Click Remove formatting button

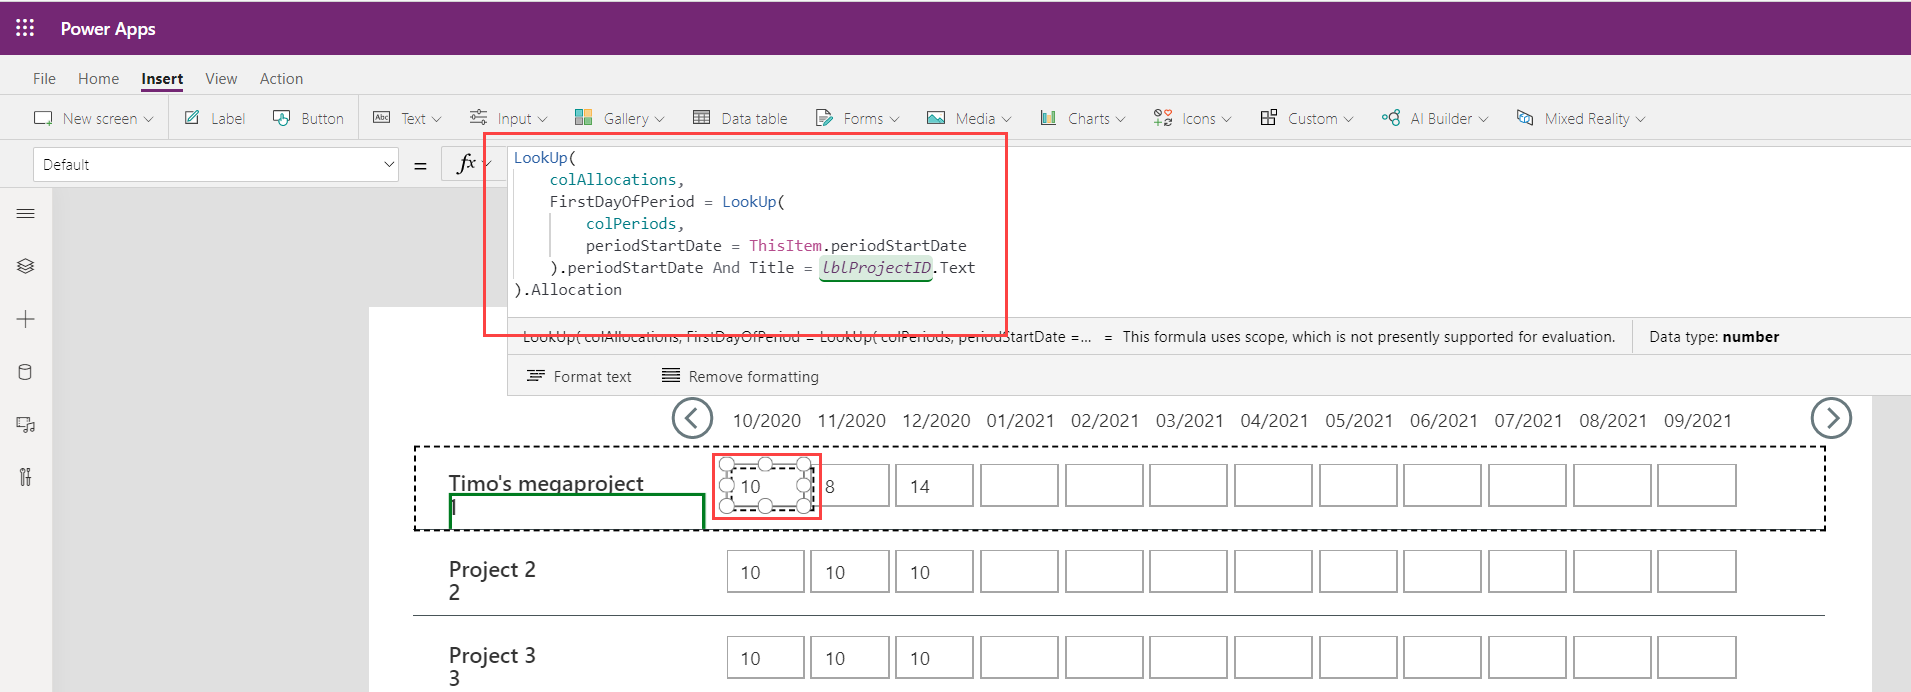(x=740, y=376)
